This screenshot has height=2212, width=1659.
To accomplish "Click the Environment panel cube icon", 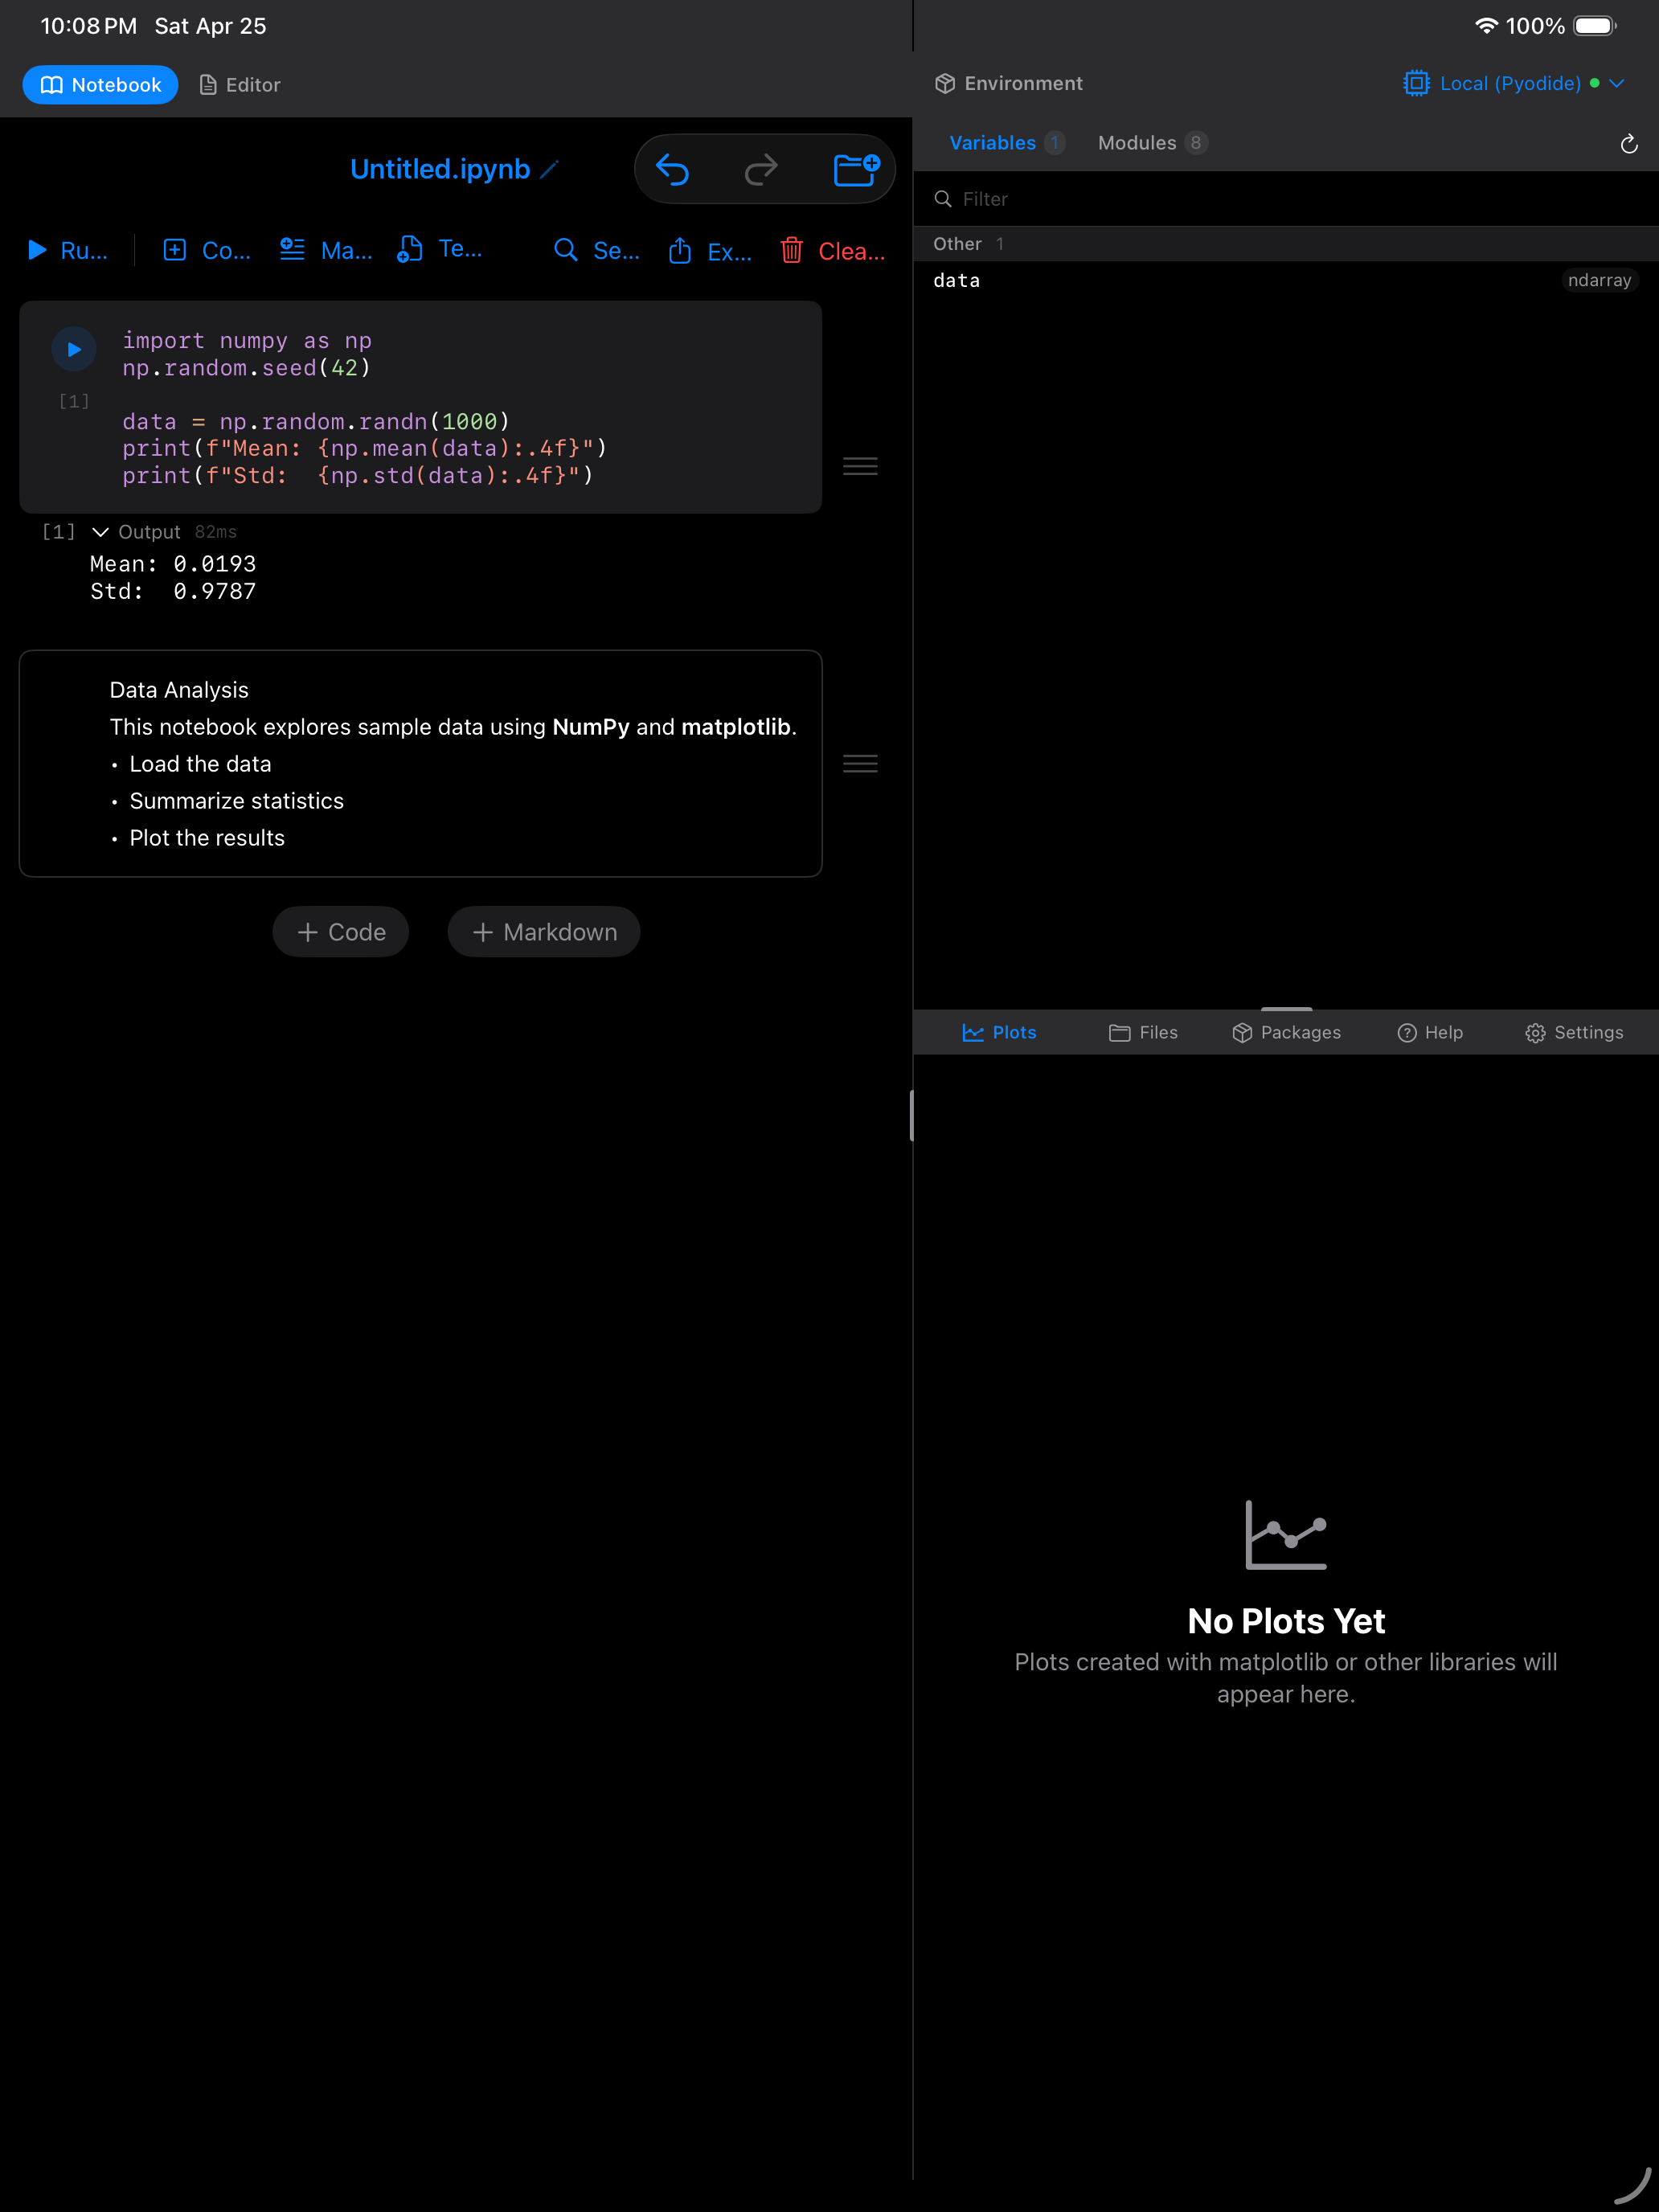I will pos(945,84).
